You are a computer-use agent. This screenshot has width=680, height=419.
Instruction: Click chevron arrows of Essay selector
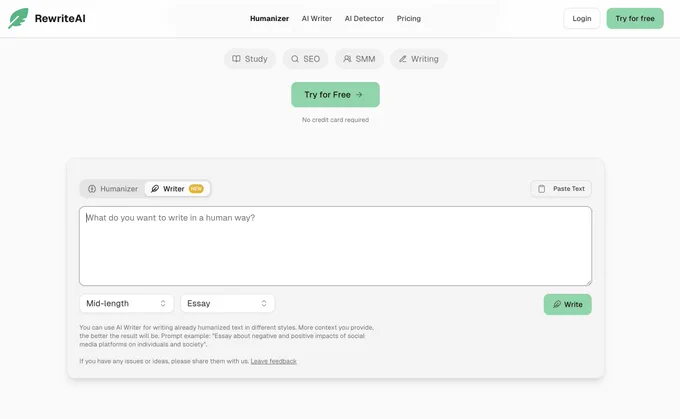tap(264, 303)
